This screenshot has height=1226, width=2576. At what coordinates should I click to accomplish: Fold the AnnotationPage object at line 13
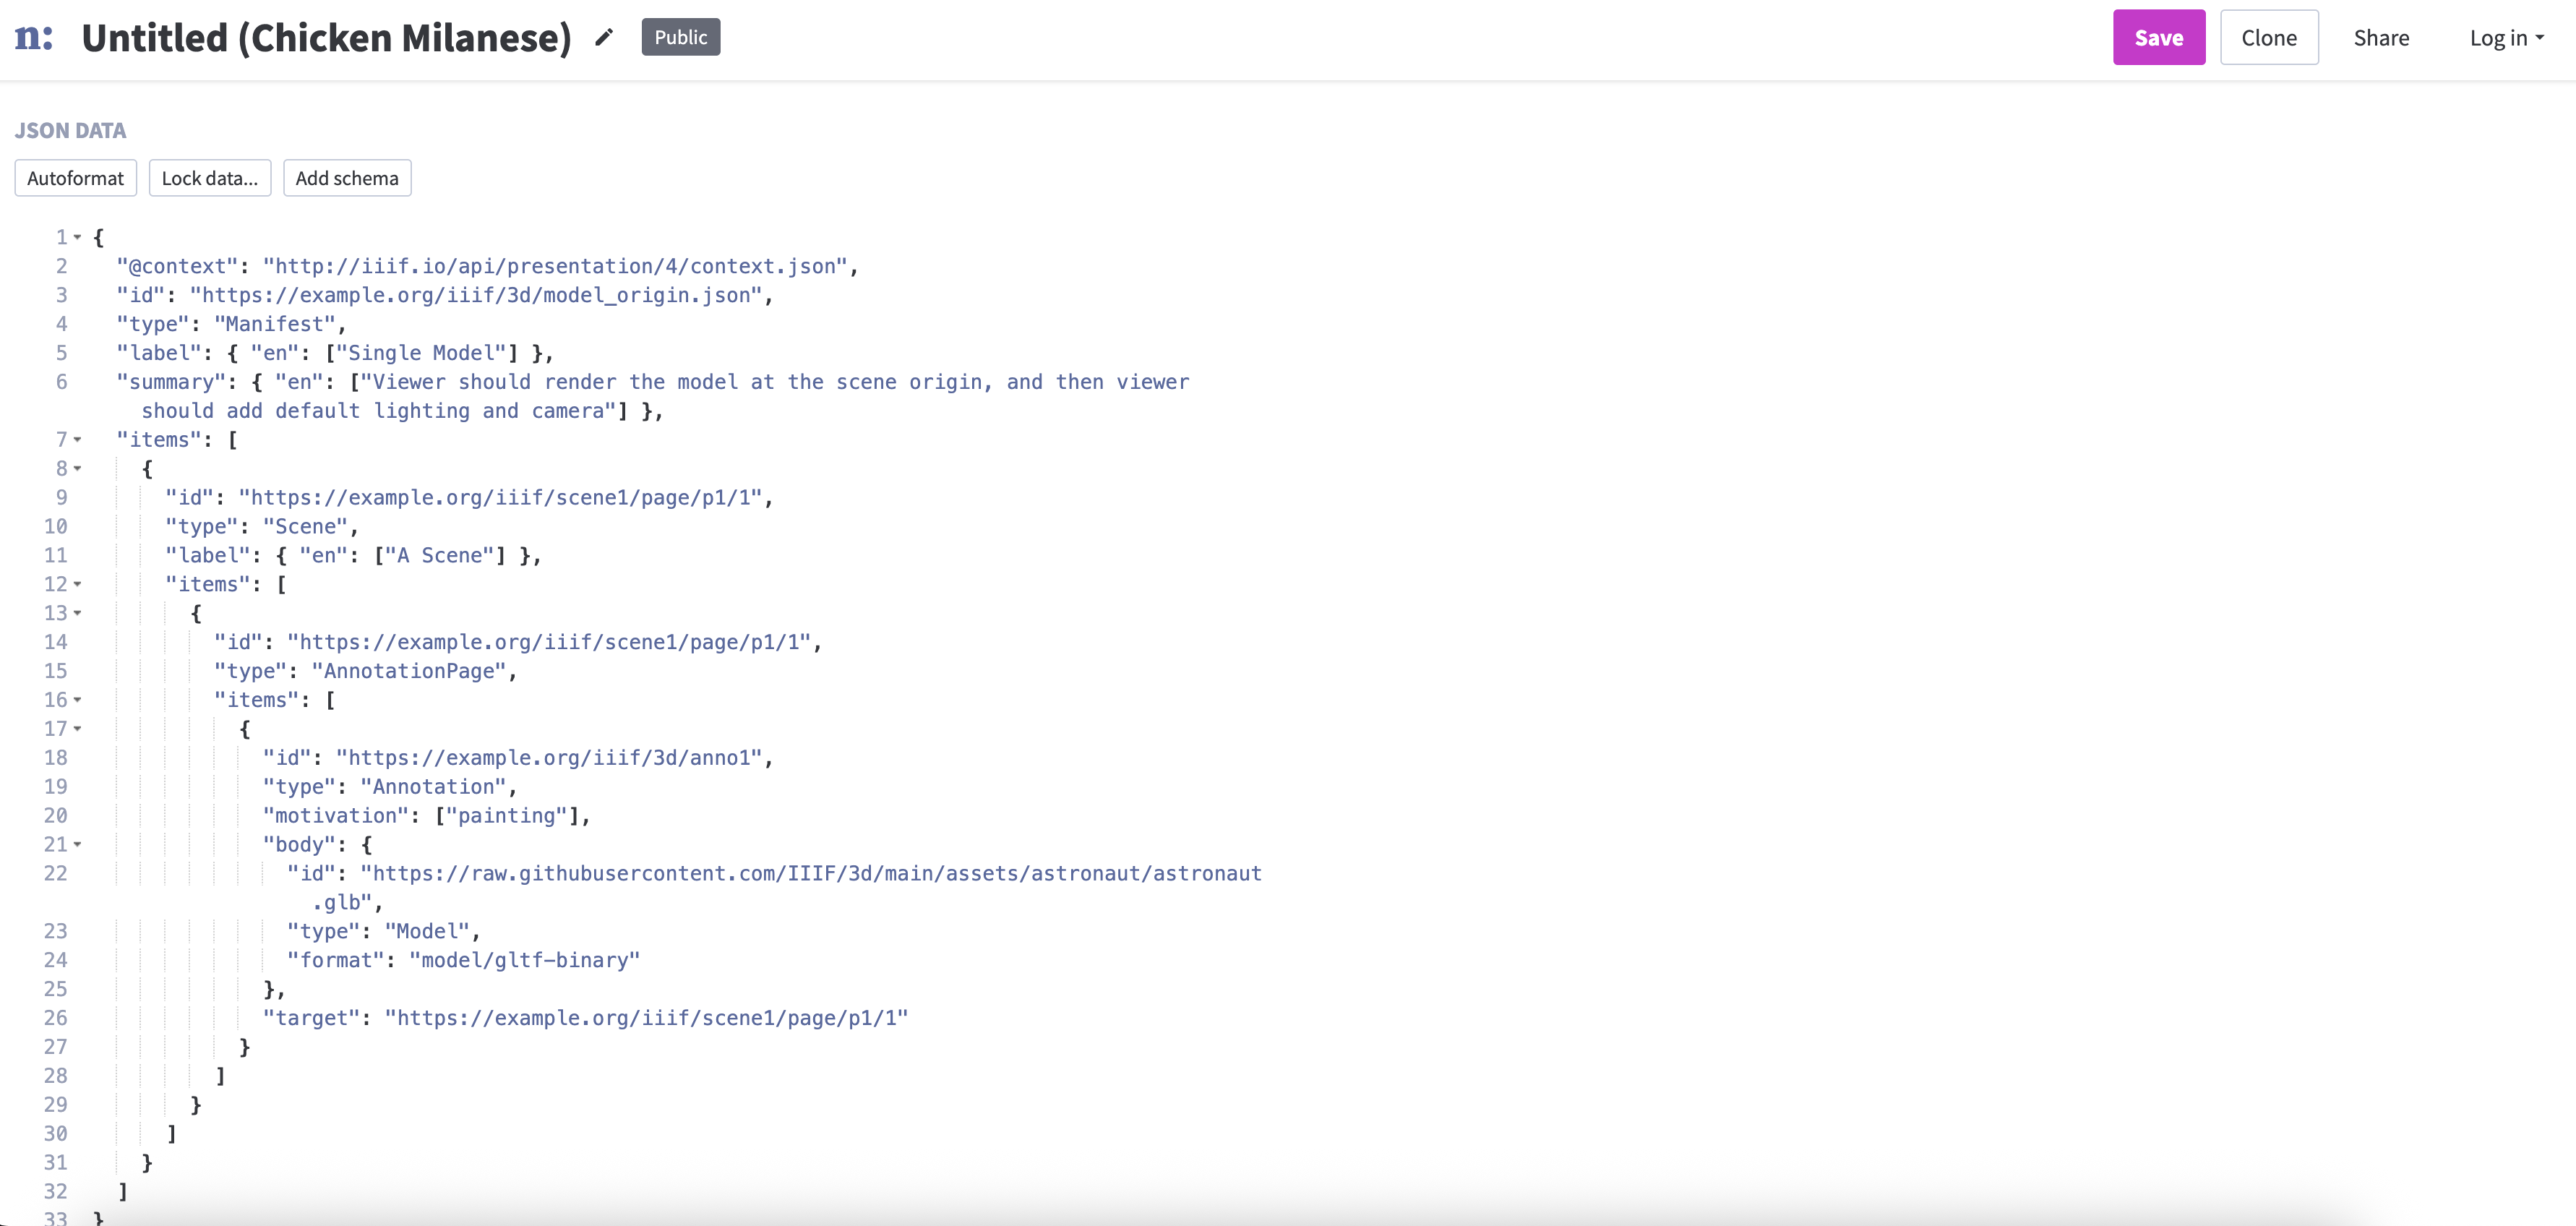pyautogui.click(x=78, y=613)
